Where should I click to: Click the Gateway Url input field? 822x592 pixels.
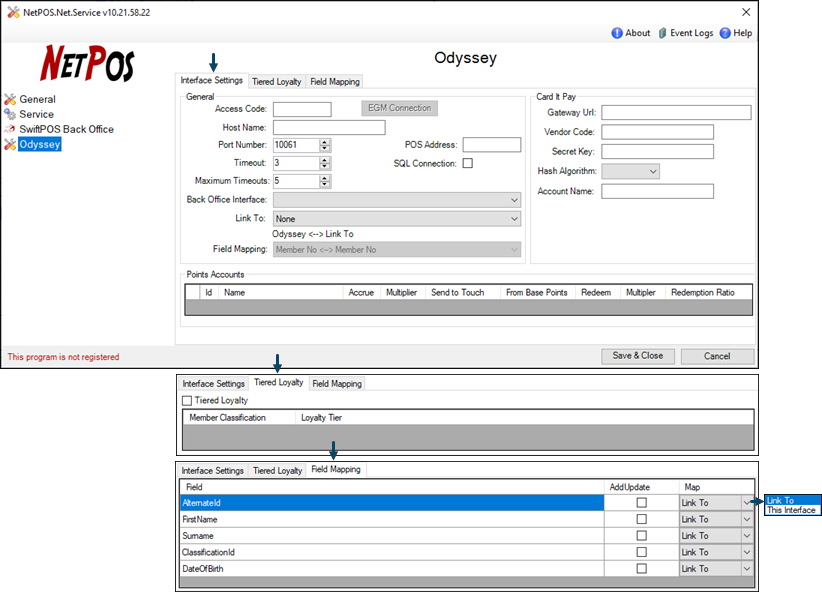[x=676, y=113]
